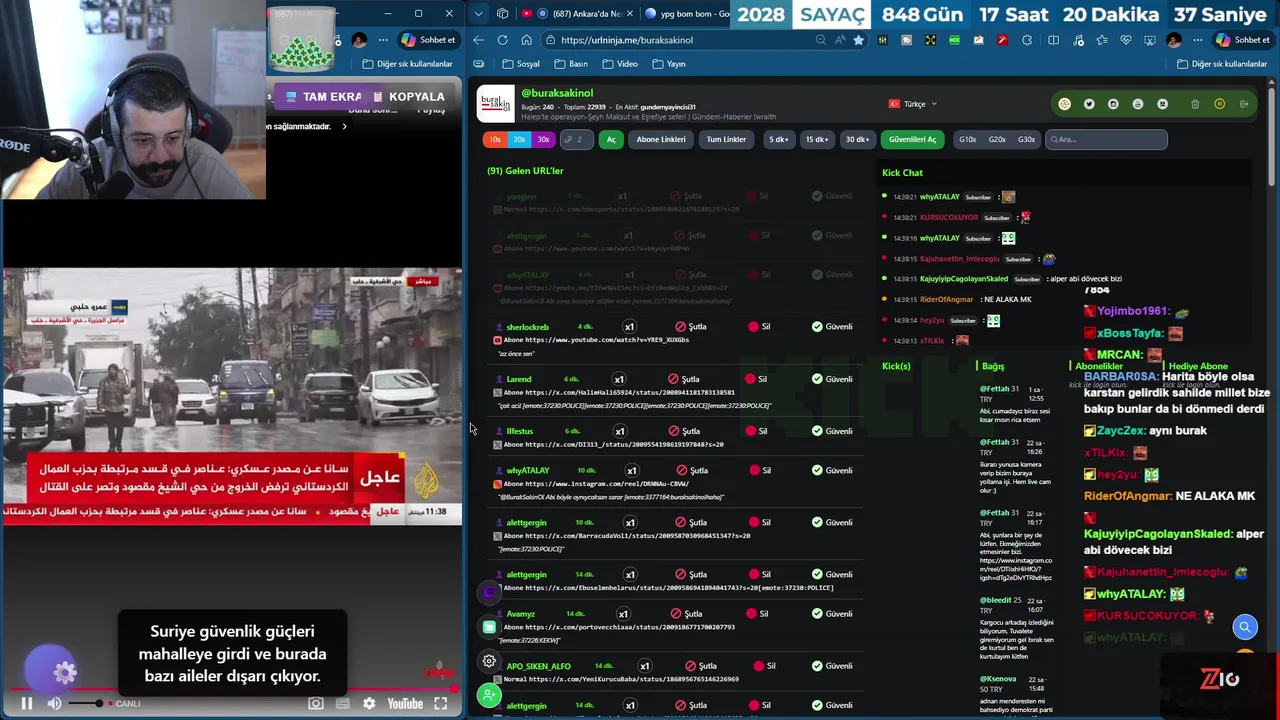This screenshot has height=720, width=1280.
Task: Click the green Aç button
Action: pyautogui.click(x=611, y=139)
